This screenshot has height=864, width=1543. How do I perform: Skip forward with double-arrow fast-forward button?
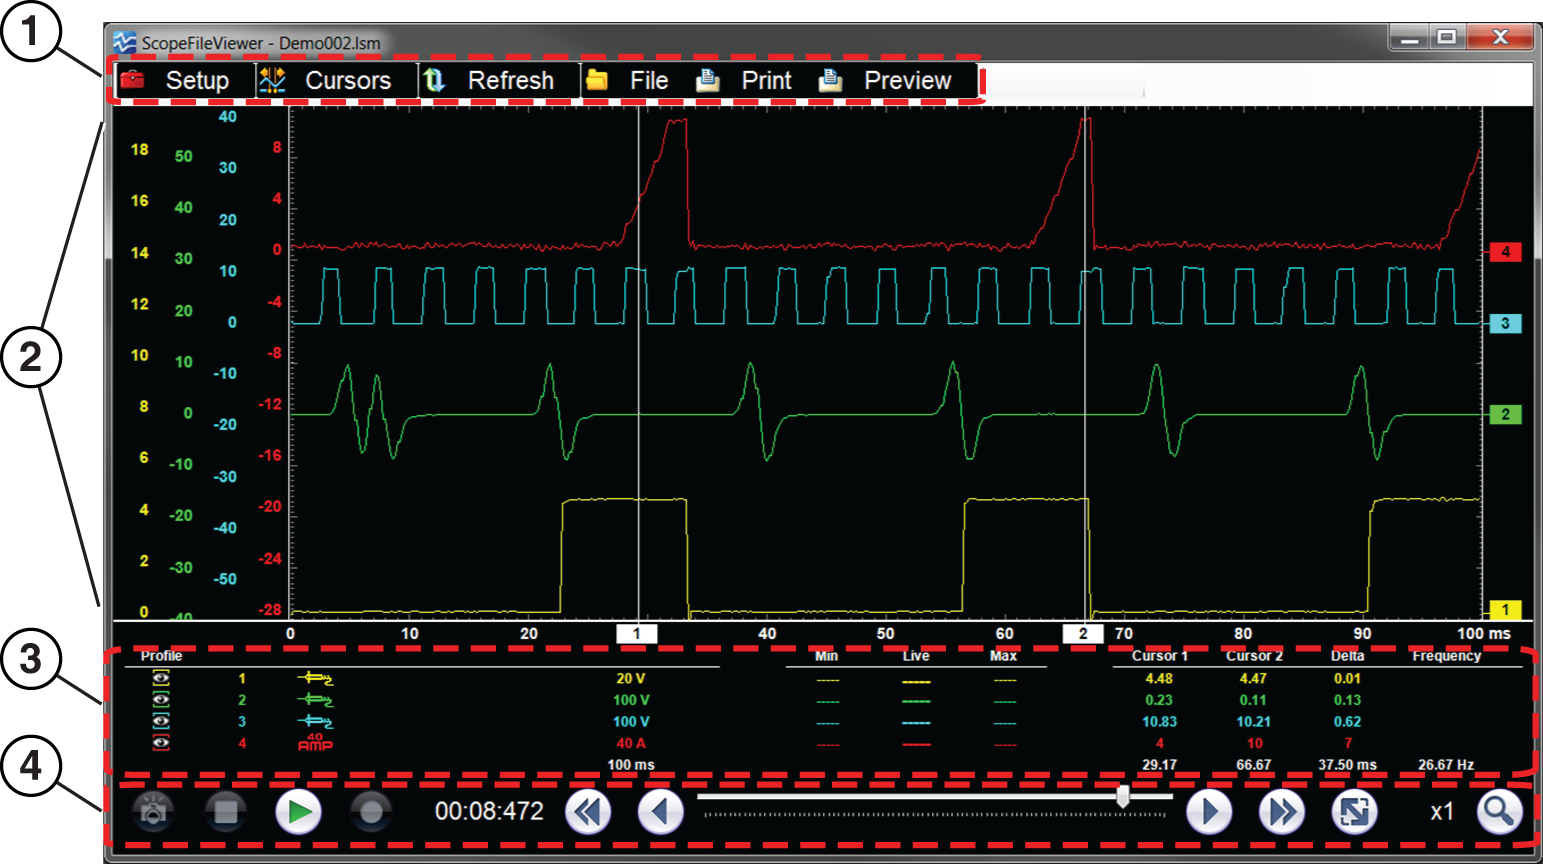coord(1281,811)
